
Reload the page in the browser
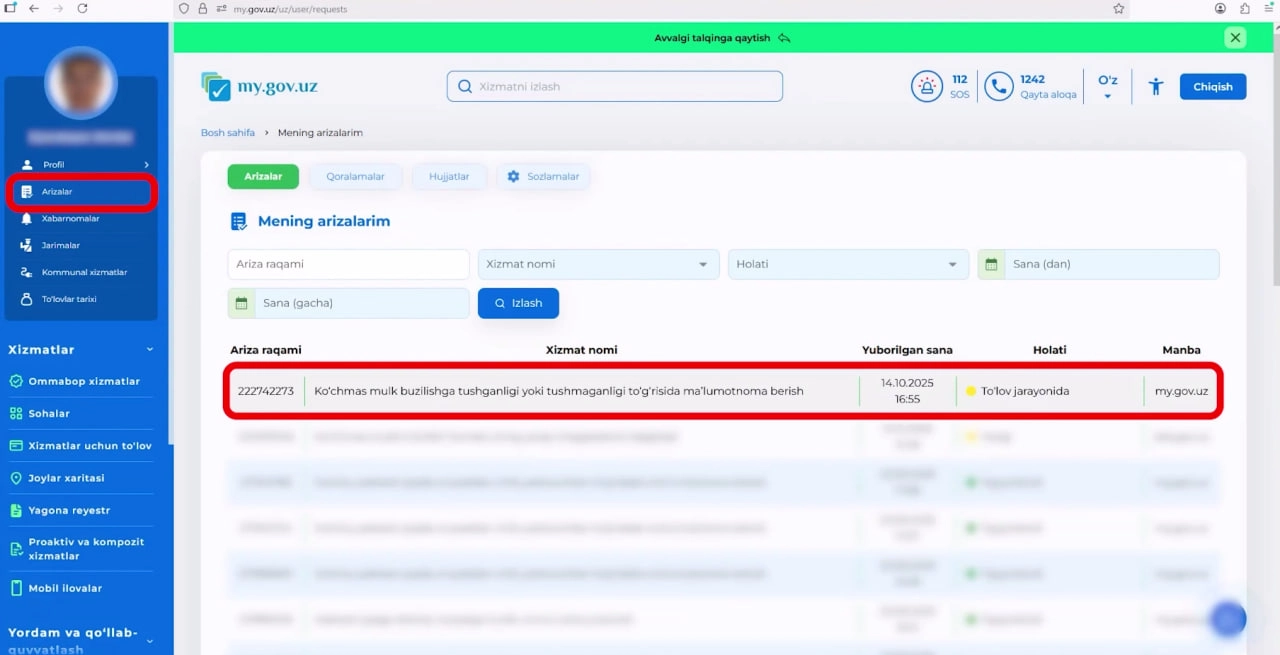click(82, 8)
